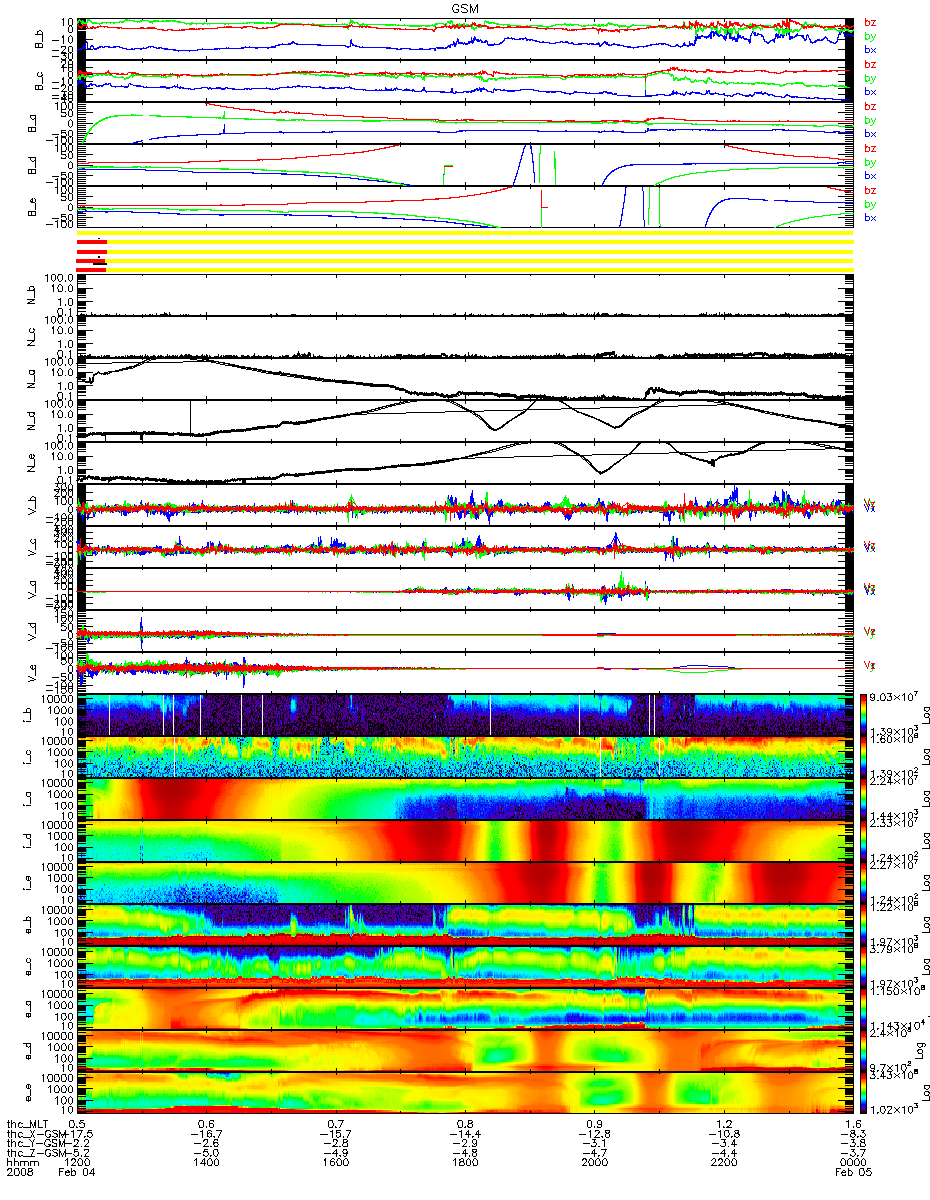
Task: Click the thc_Z-GSM row label
Action: (x=34, y=1153)
